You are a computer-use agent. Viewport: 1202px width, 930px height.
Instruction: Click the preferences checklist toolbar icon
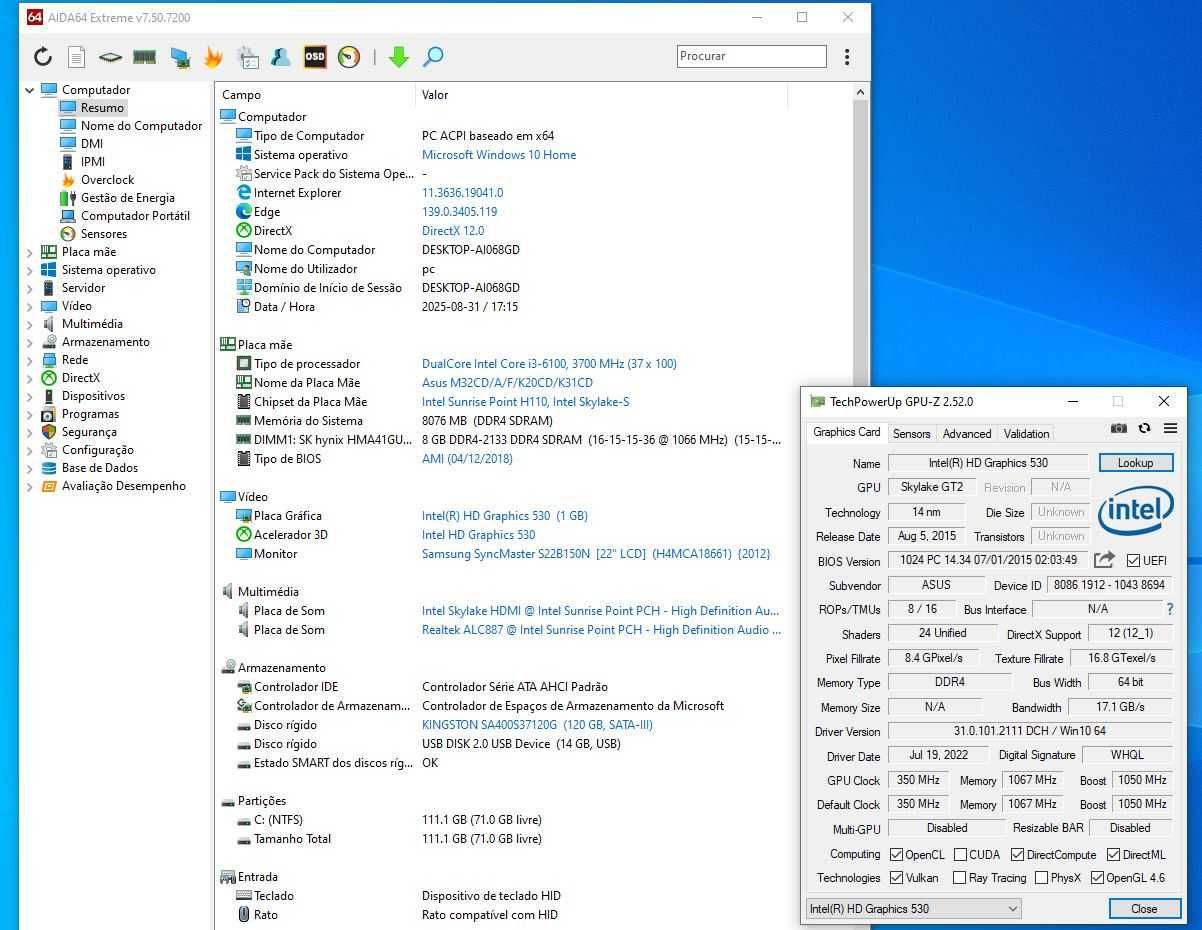pos(247,57)
